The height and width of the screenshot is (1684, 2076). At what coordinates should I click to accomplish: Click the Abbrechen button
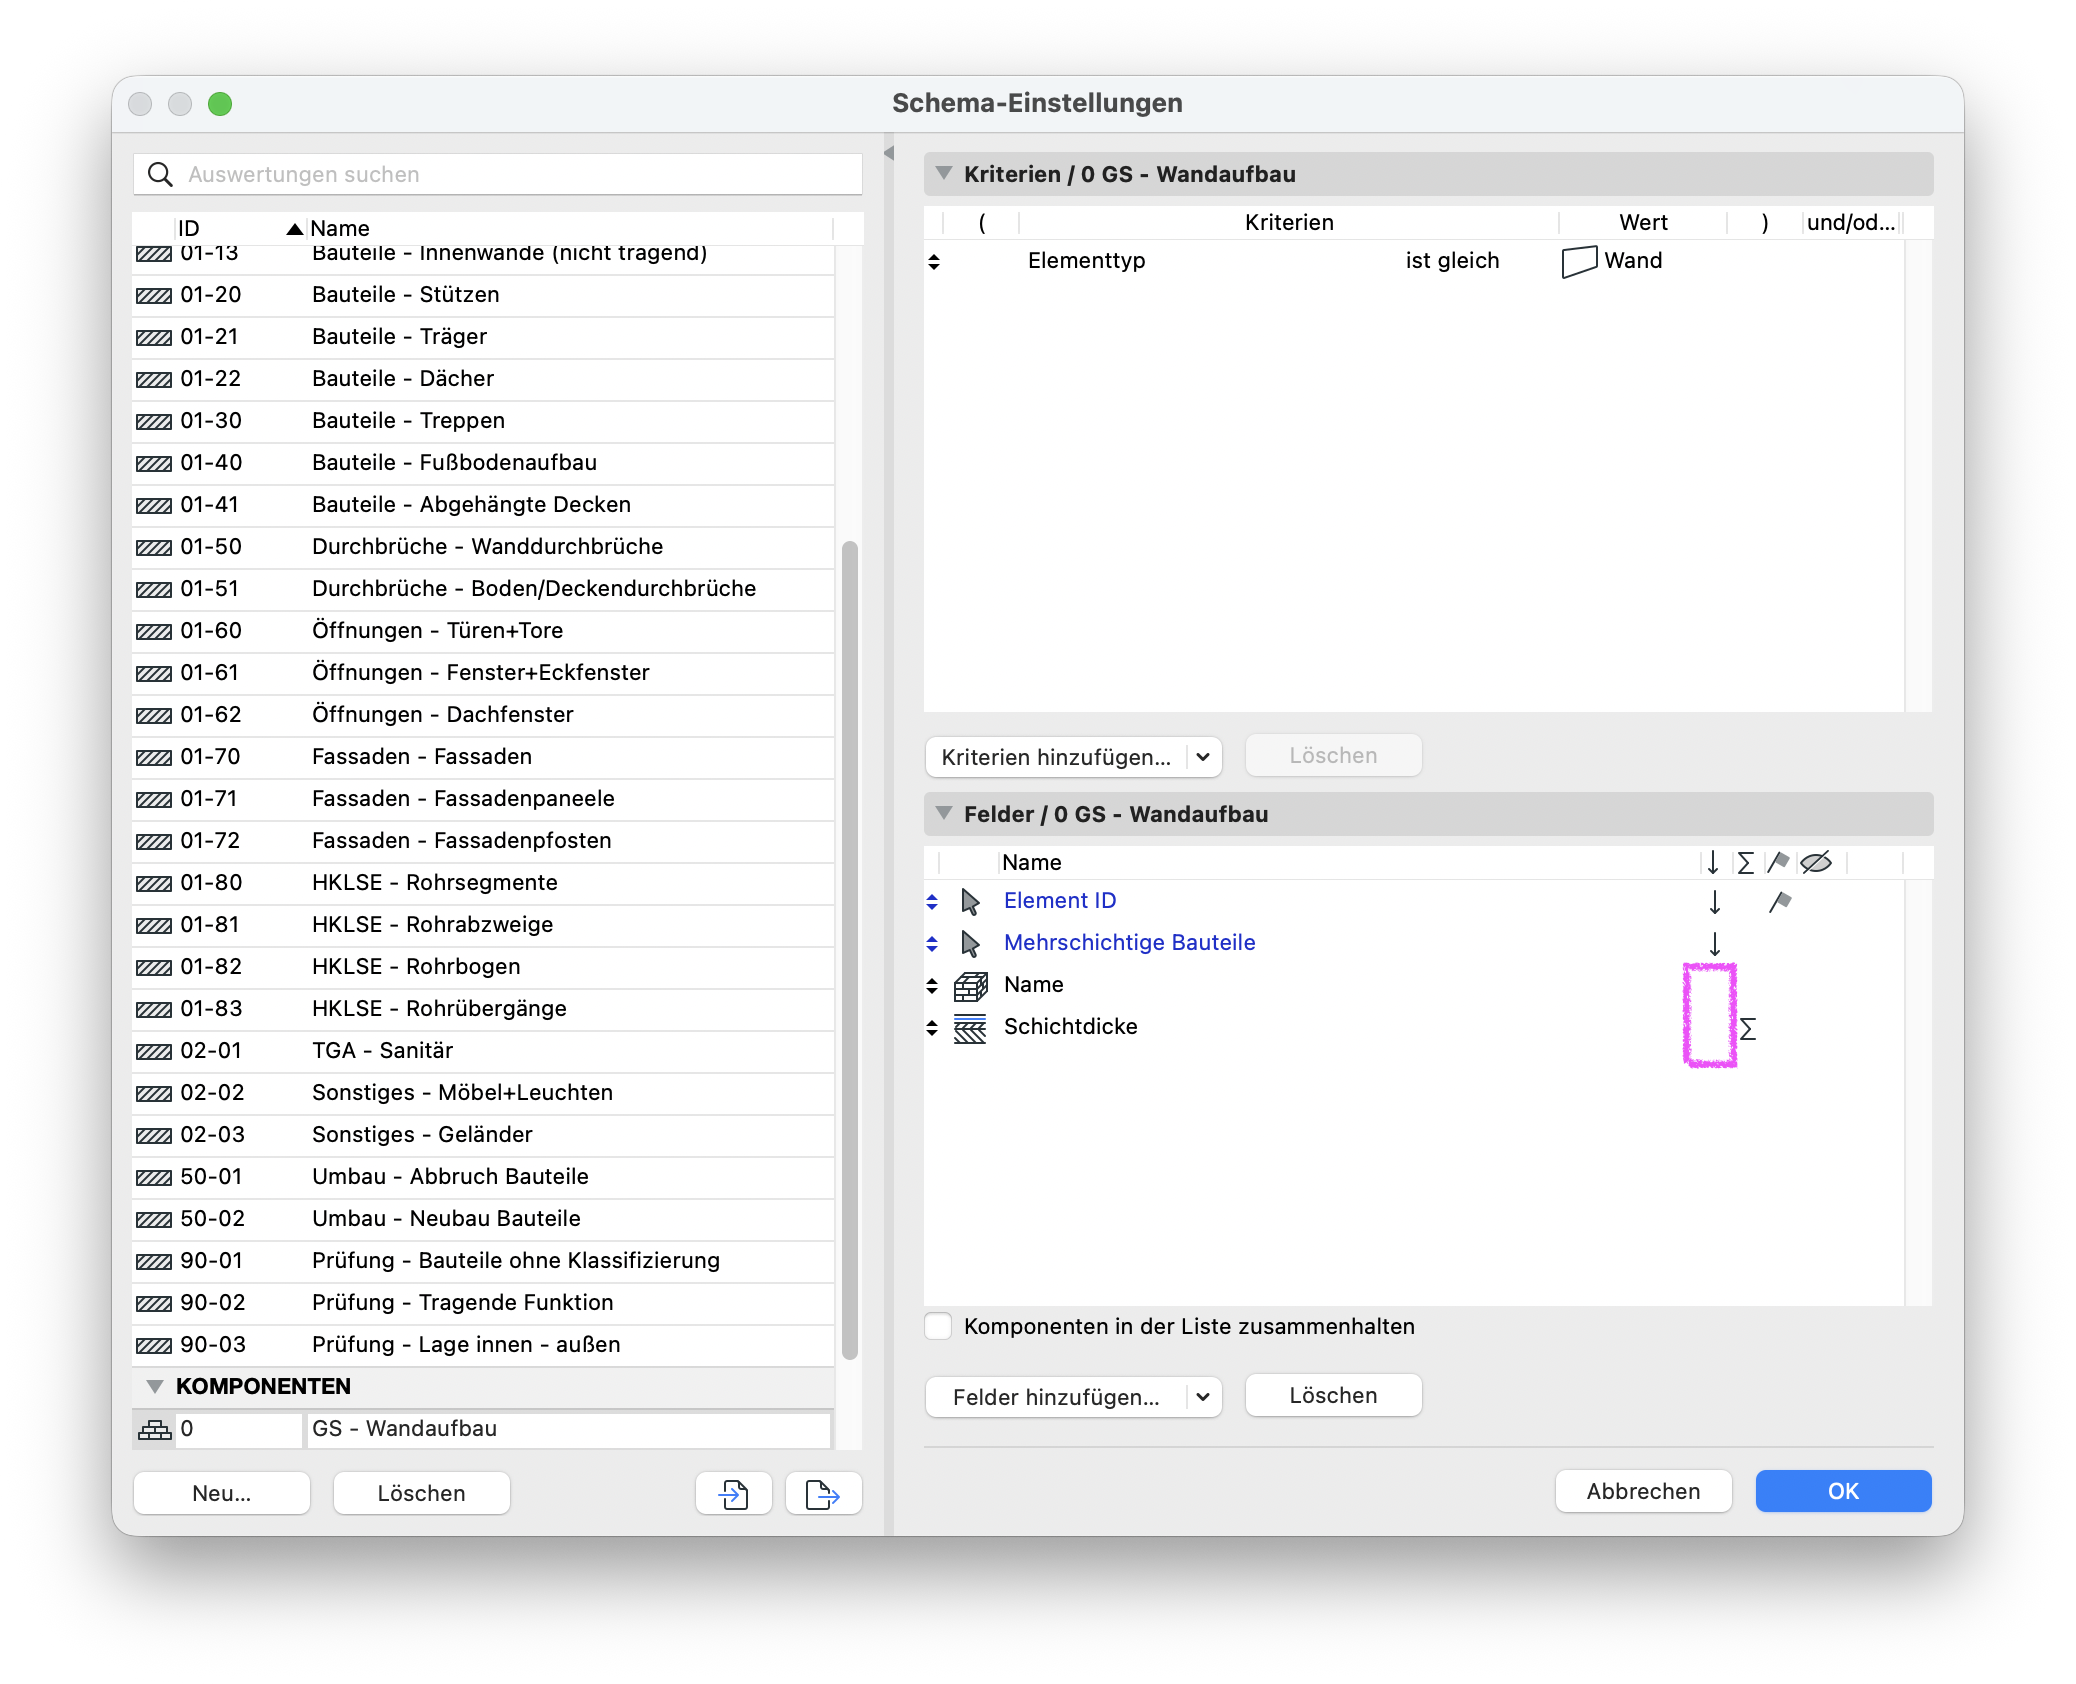click(x=1643, y=1491)
